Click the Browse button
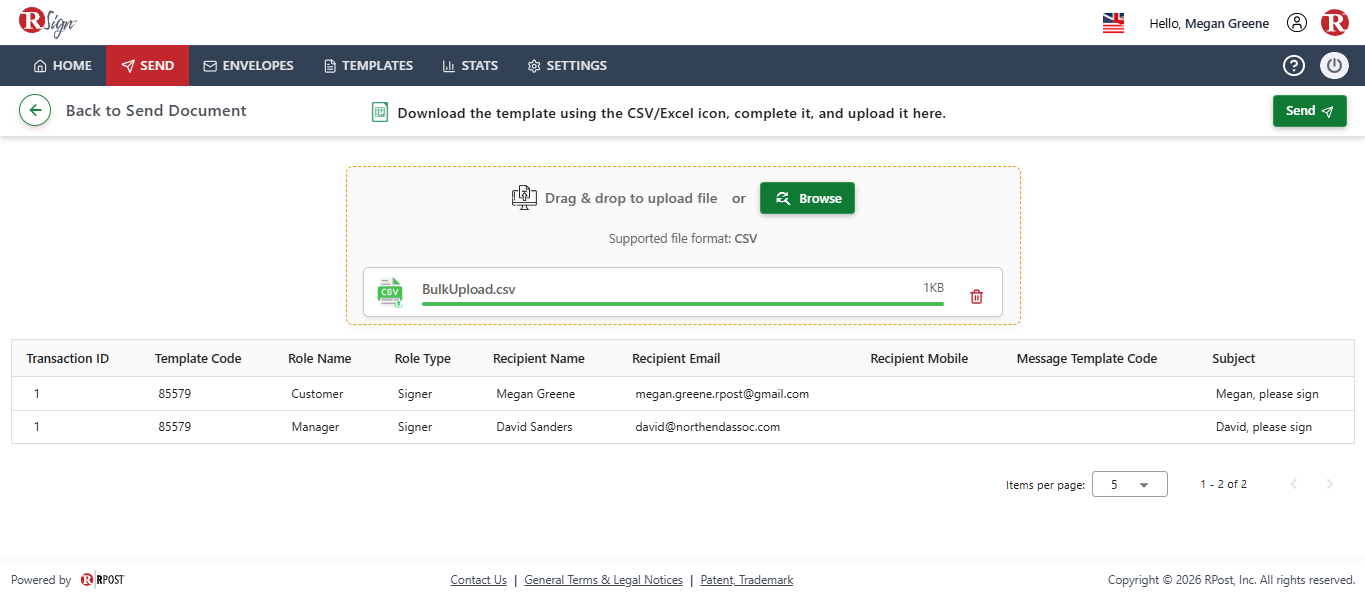The image size is (1365, 595). tap(807, 198)
